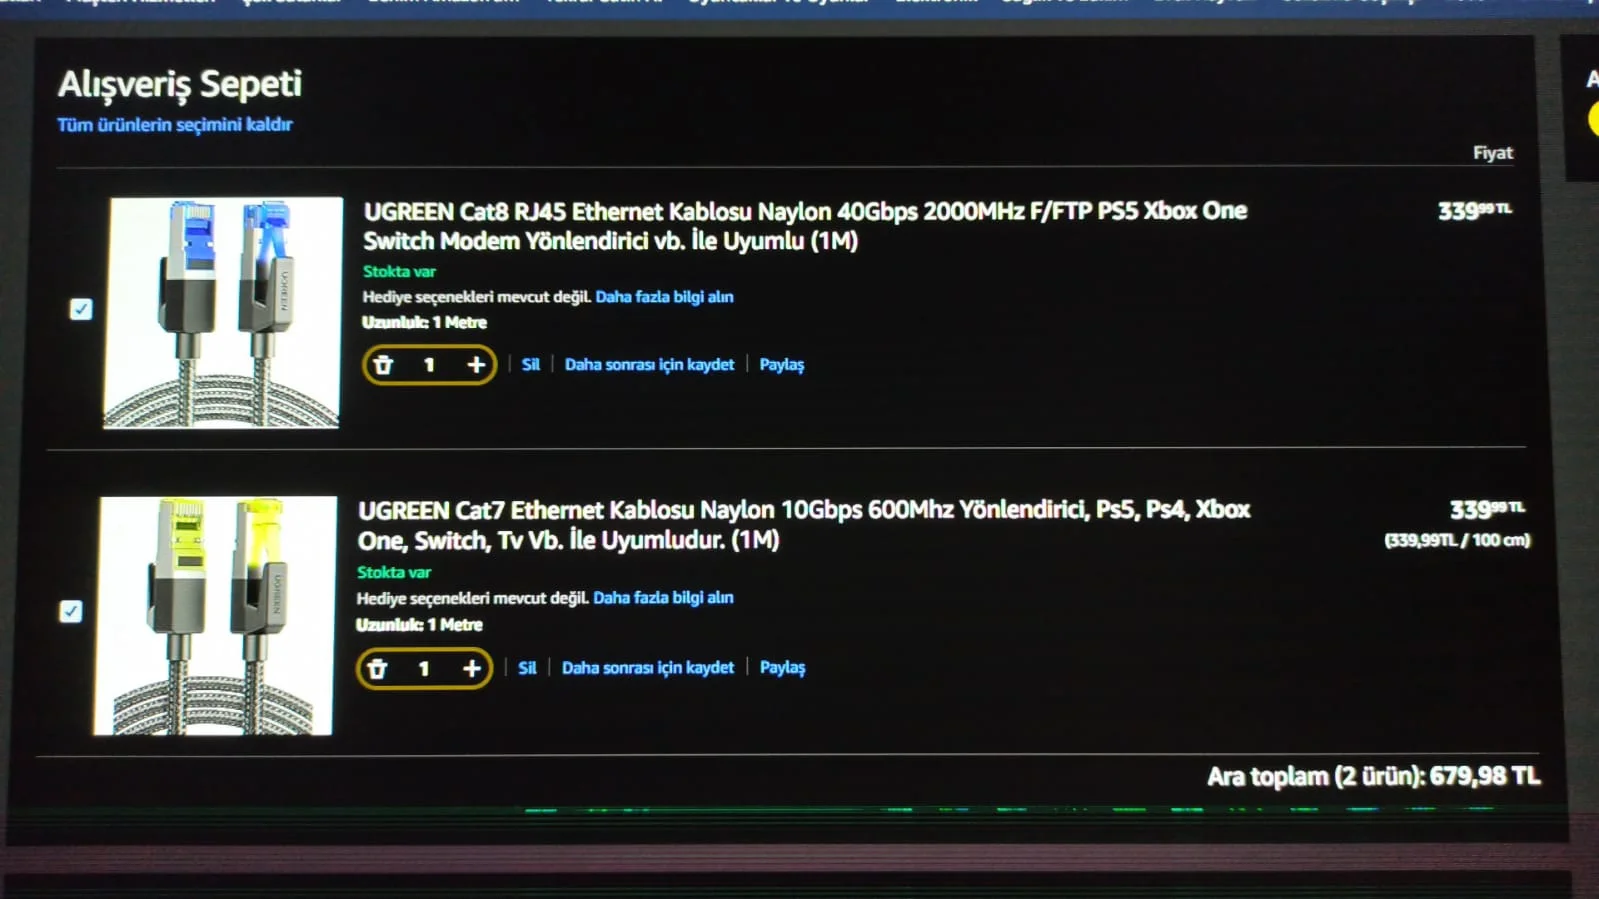Open the yellow Cat7 cable product image

pos(215,616)
